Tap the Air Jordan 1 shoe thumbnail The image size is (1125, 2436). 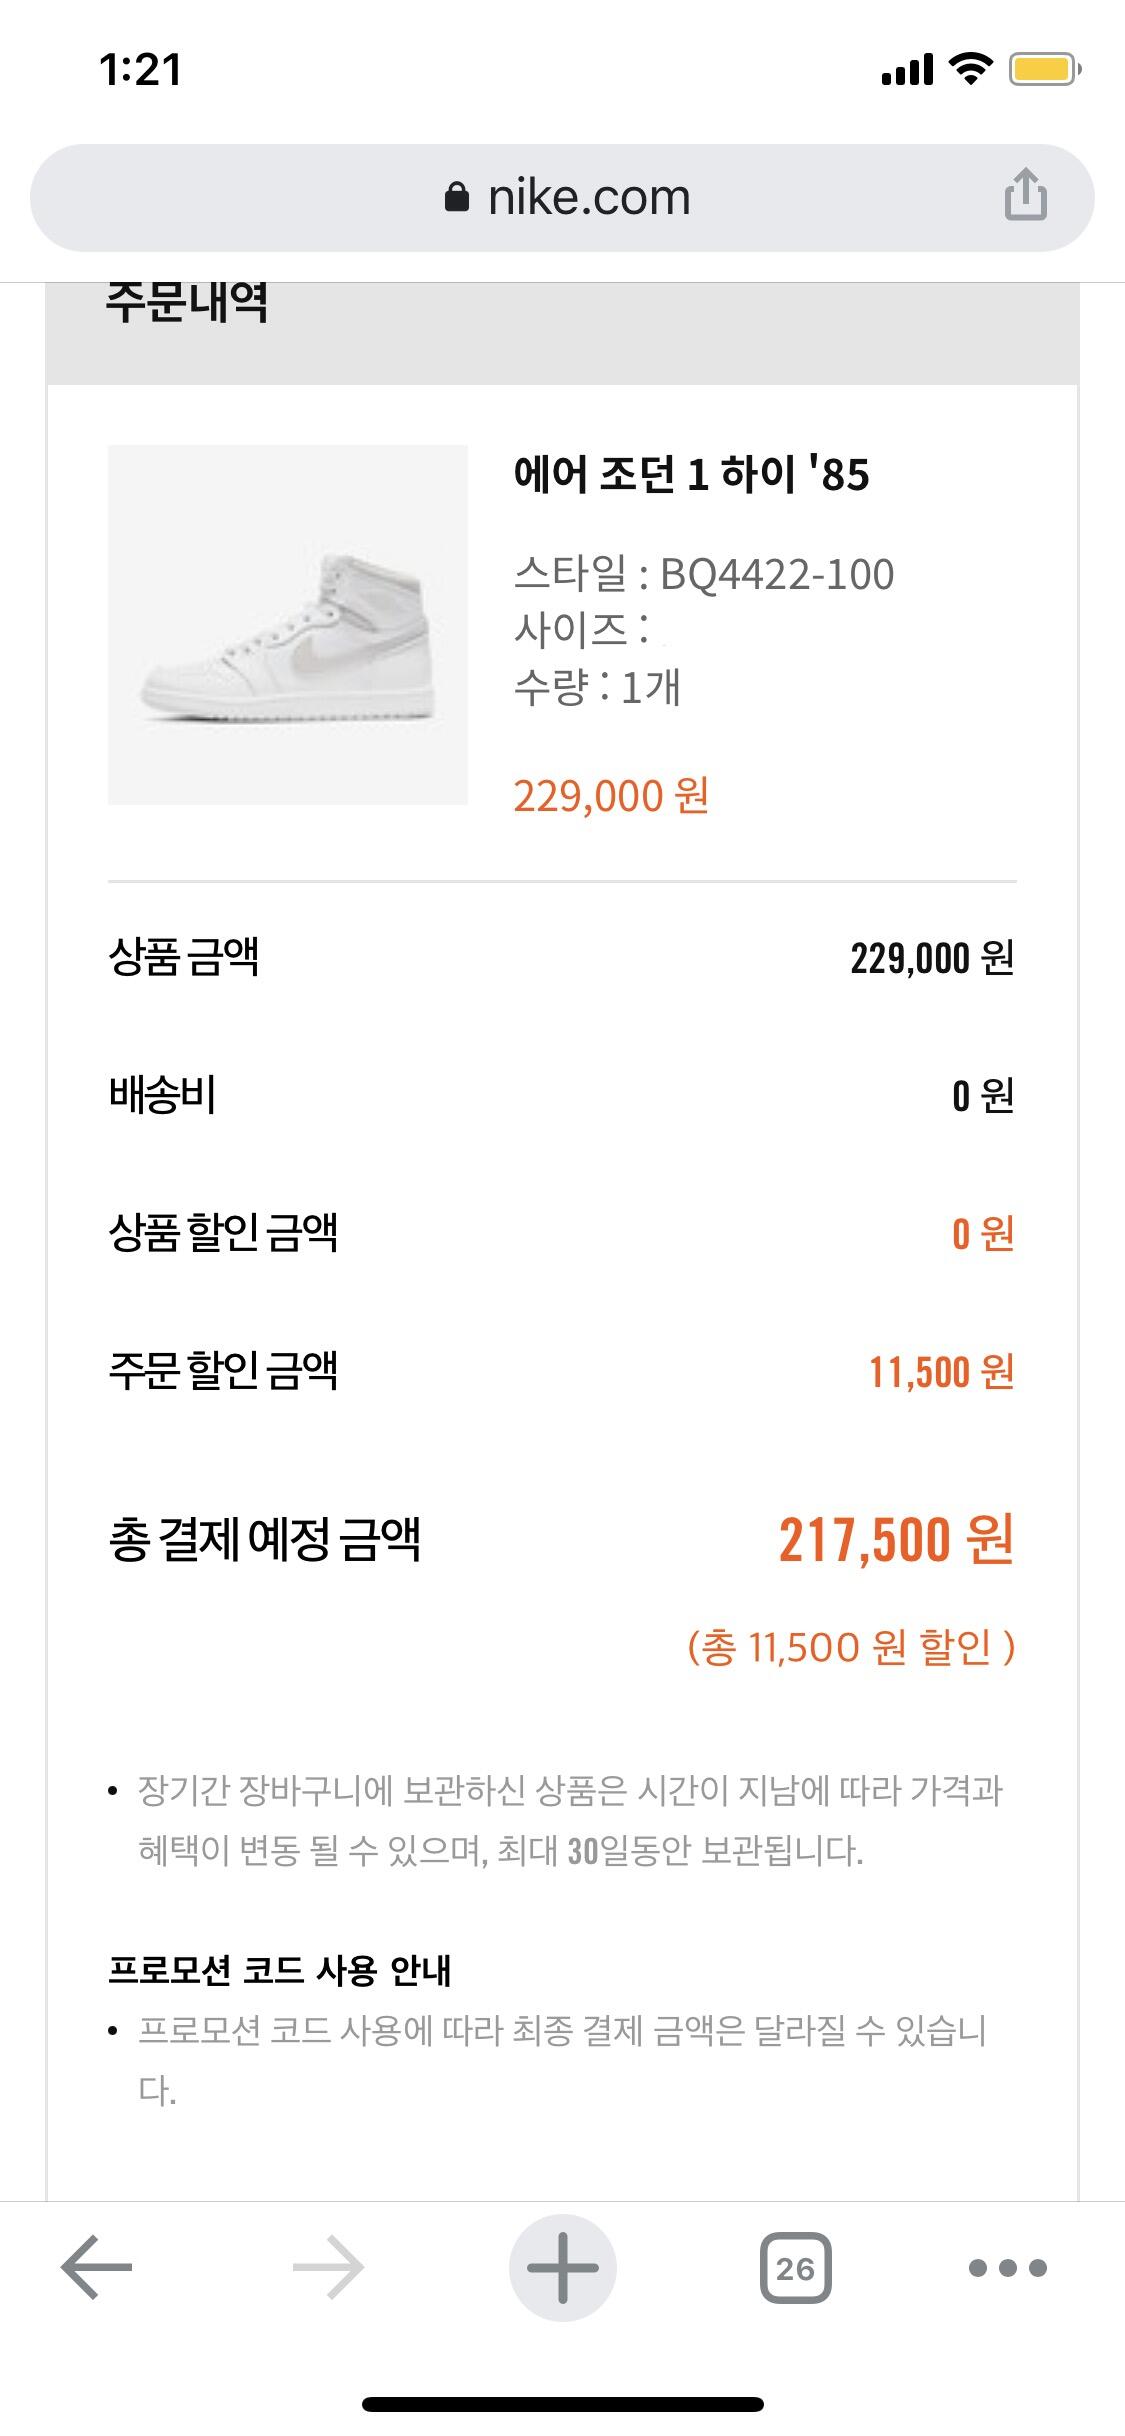[288, 625]
